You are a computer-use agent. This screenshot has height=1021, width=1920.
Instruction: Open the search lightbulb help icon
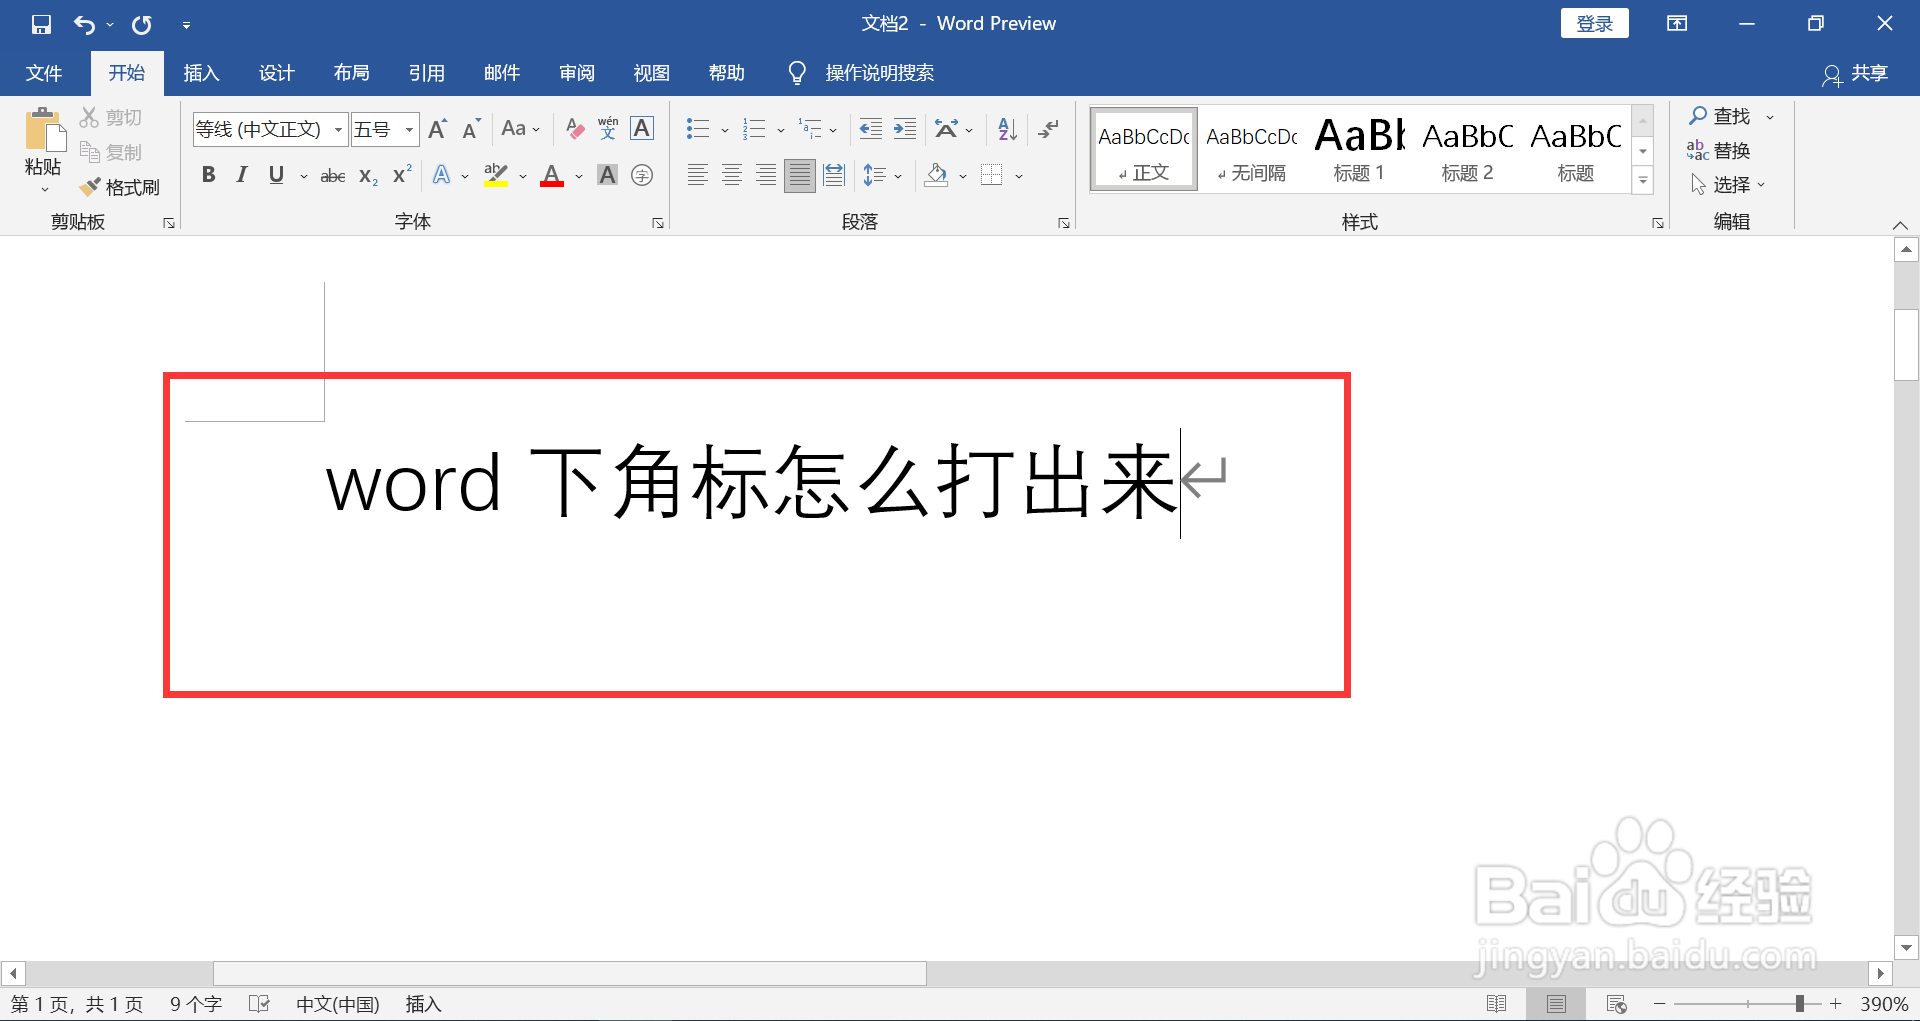[797, 73]
